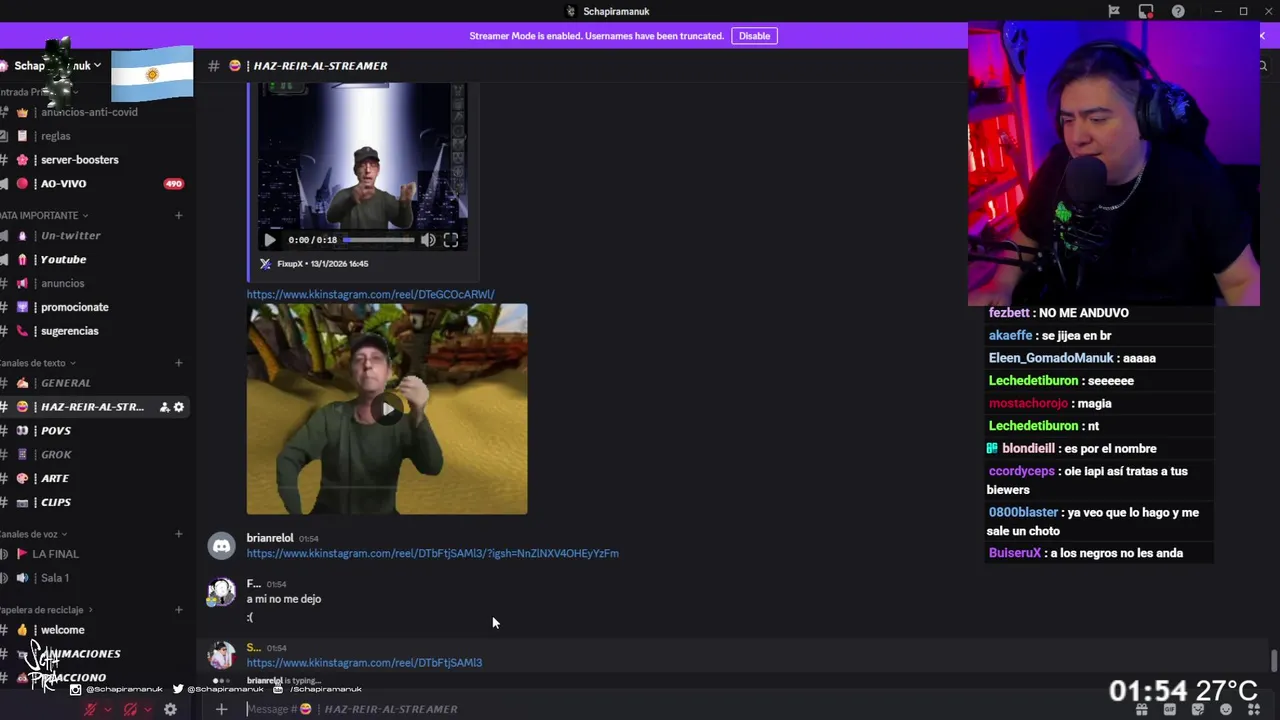1280x720 pixels.
Task: Click the plus attach button in message bar
Action: tap(221, 709)
